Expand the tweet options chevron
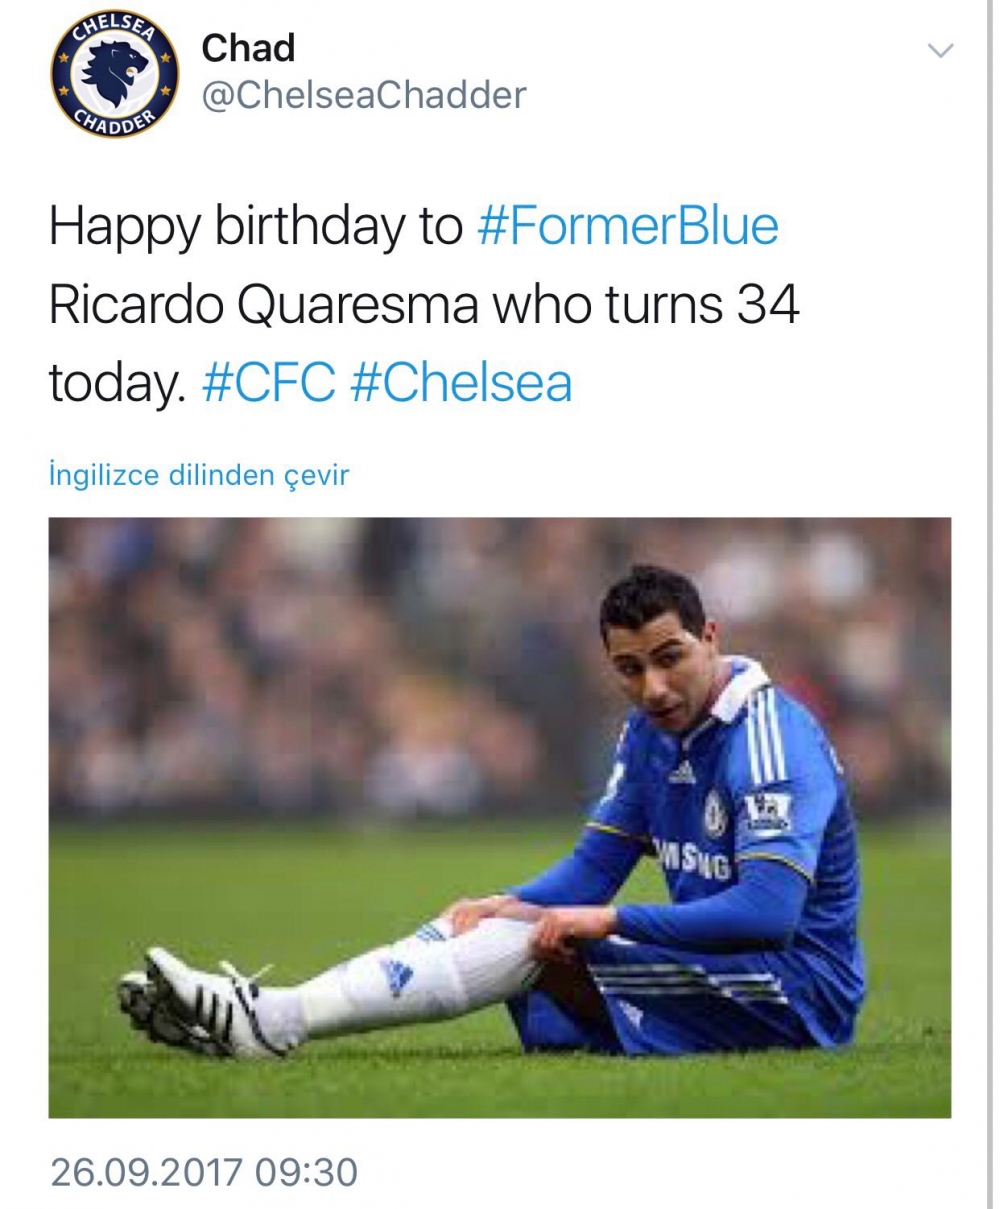Viewport: 1000px width, 1209px height. pyautogui.click(x=941, y=50)
